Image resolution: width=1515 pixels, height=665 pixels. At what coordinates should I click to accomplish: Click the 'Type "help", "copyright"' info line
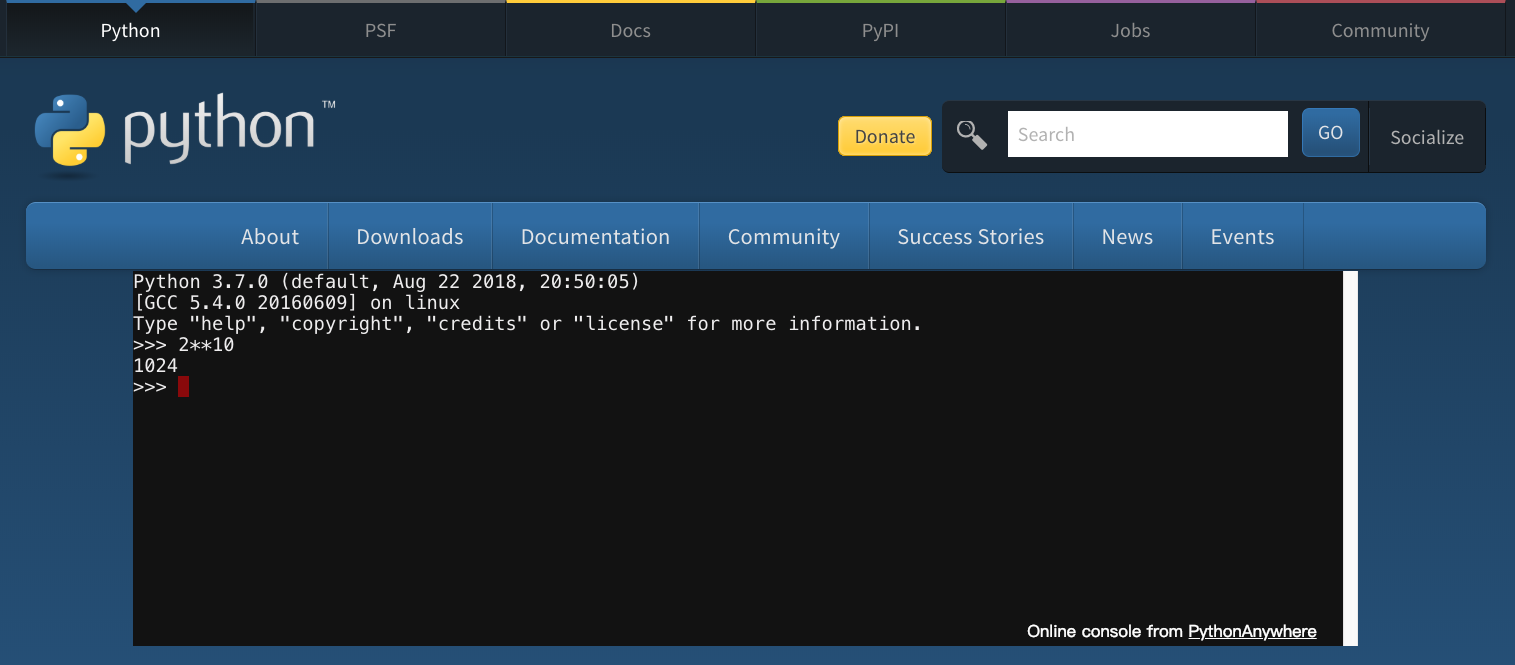pyautogui.click(x=527, y=324)
